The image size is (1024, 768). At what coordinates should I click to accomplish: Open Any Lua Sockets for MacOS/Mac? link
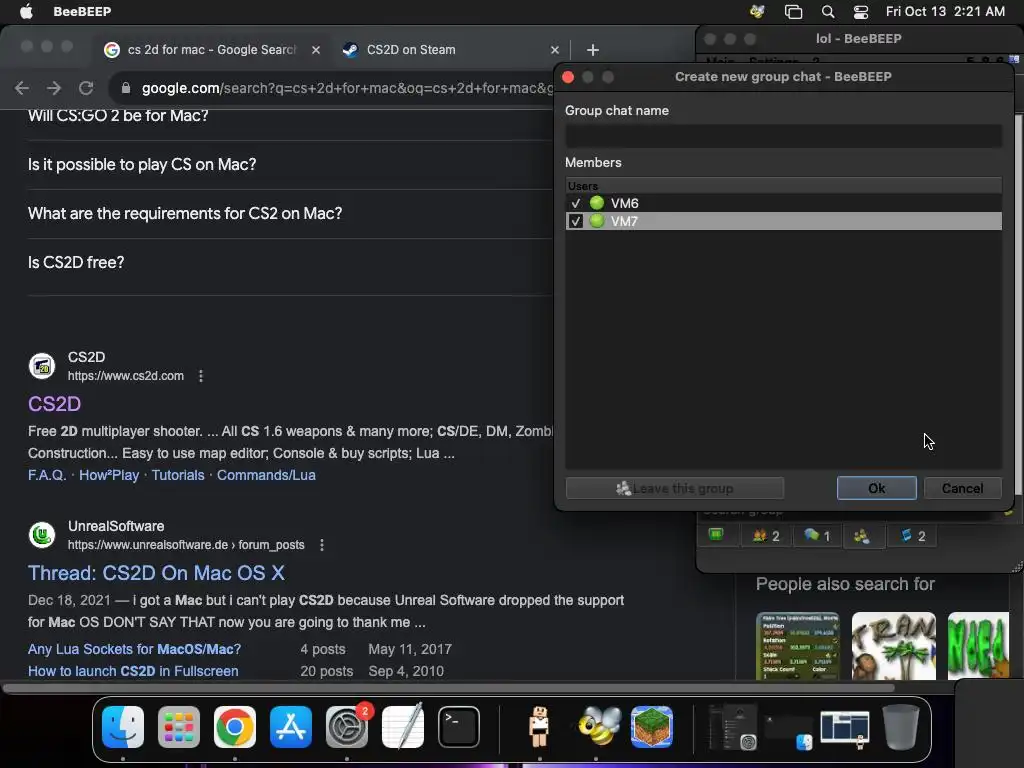(x=135, y=649)
